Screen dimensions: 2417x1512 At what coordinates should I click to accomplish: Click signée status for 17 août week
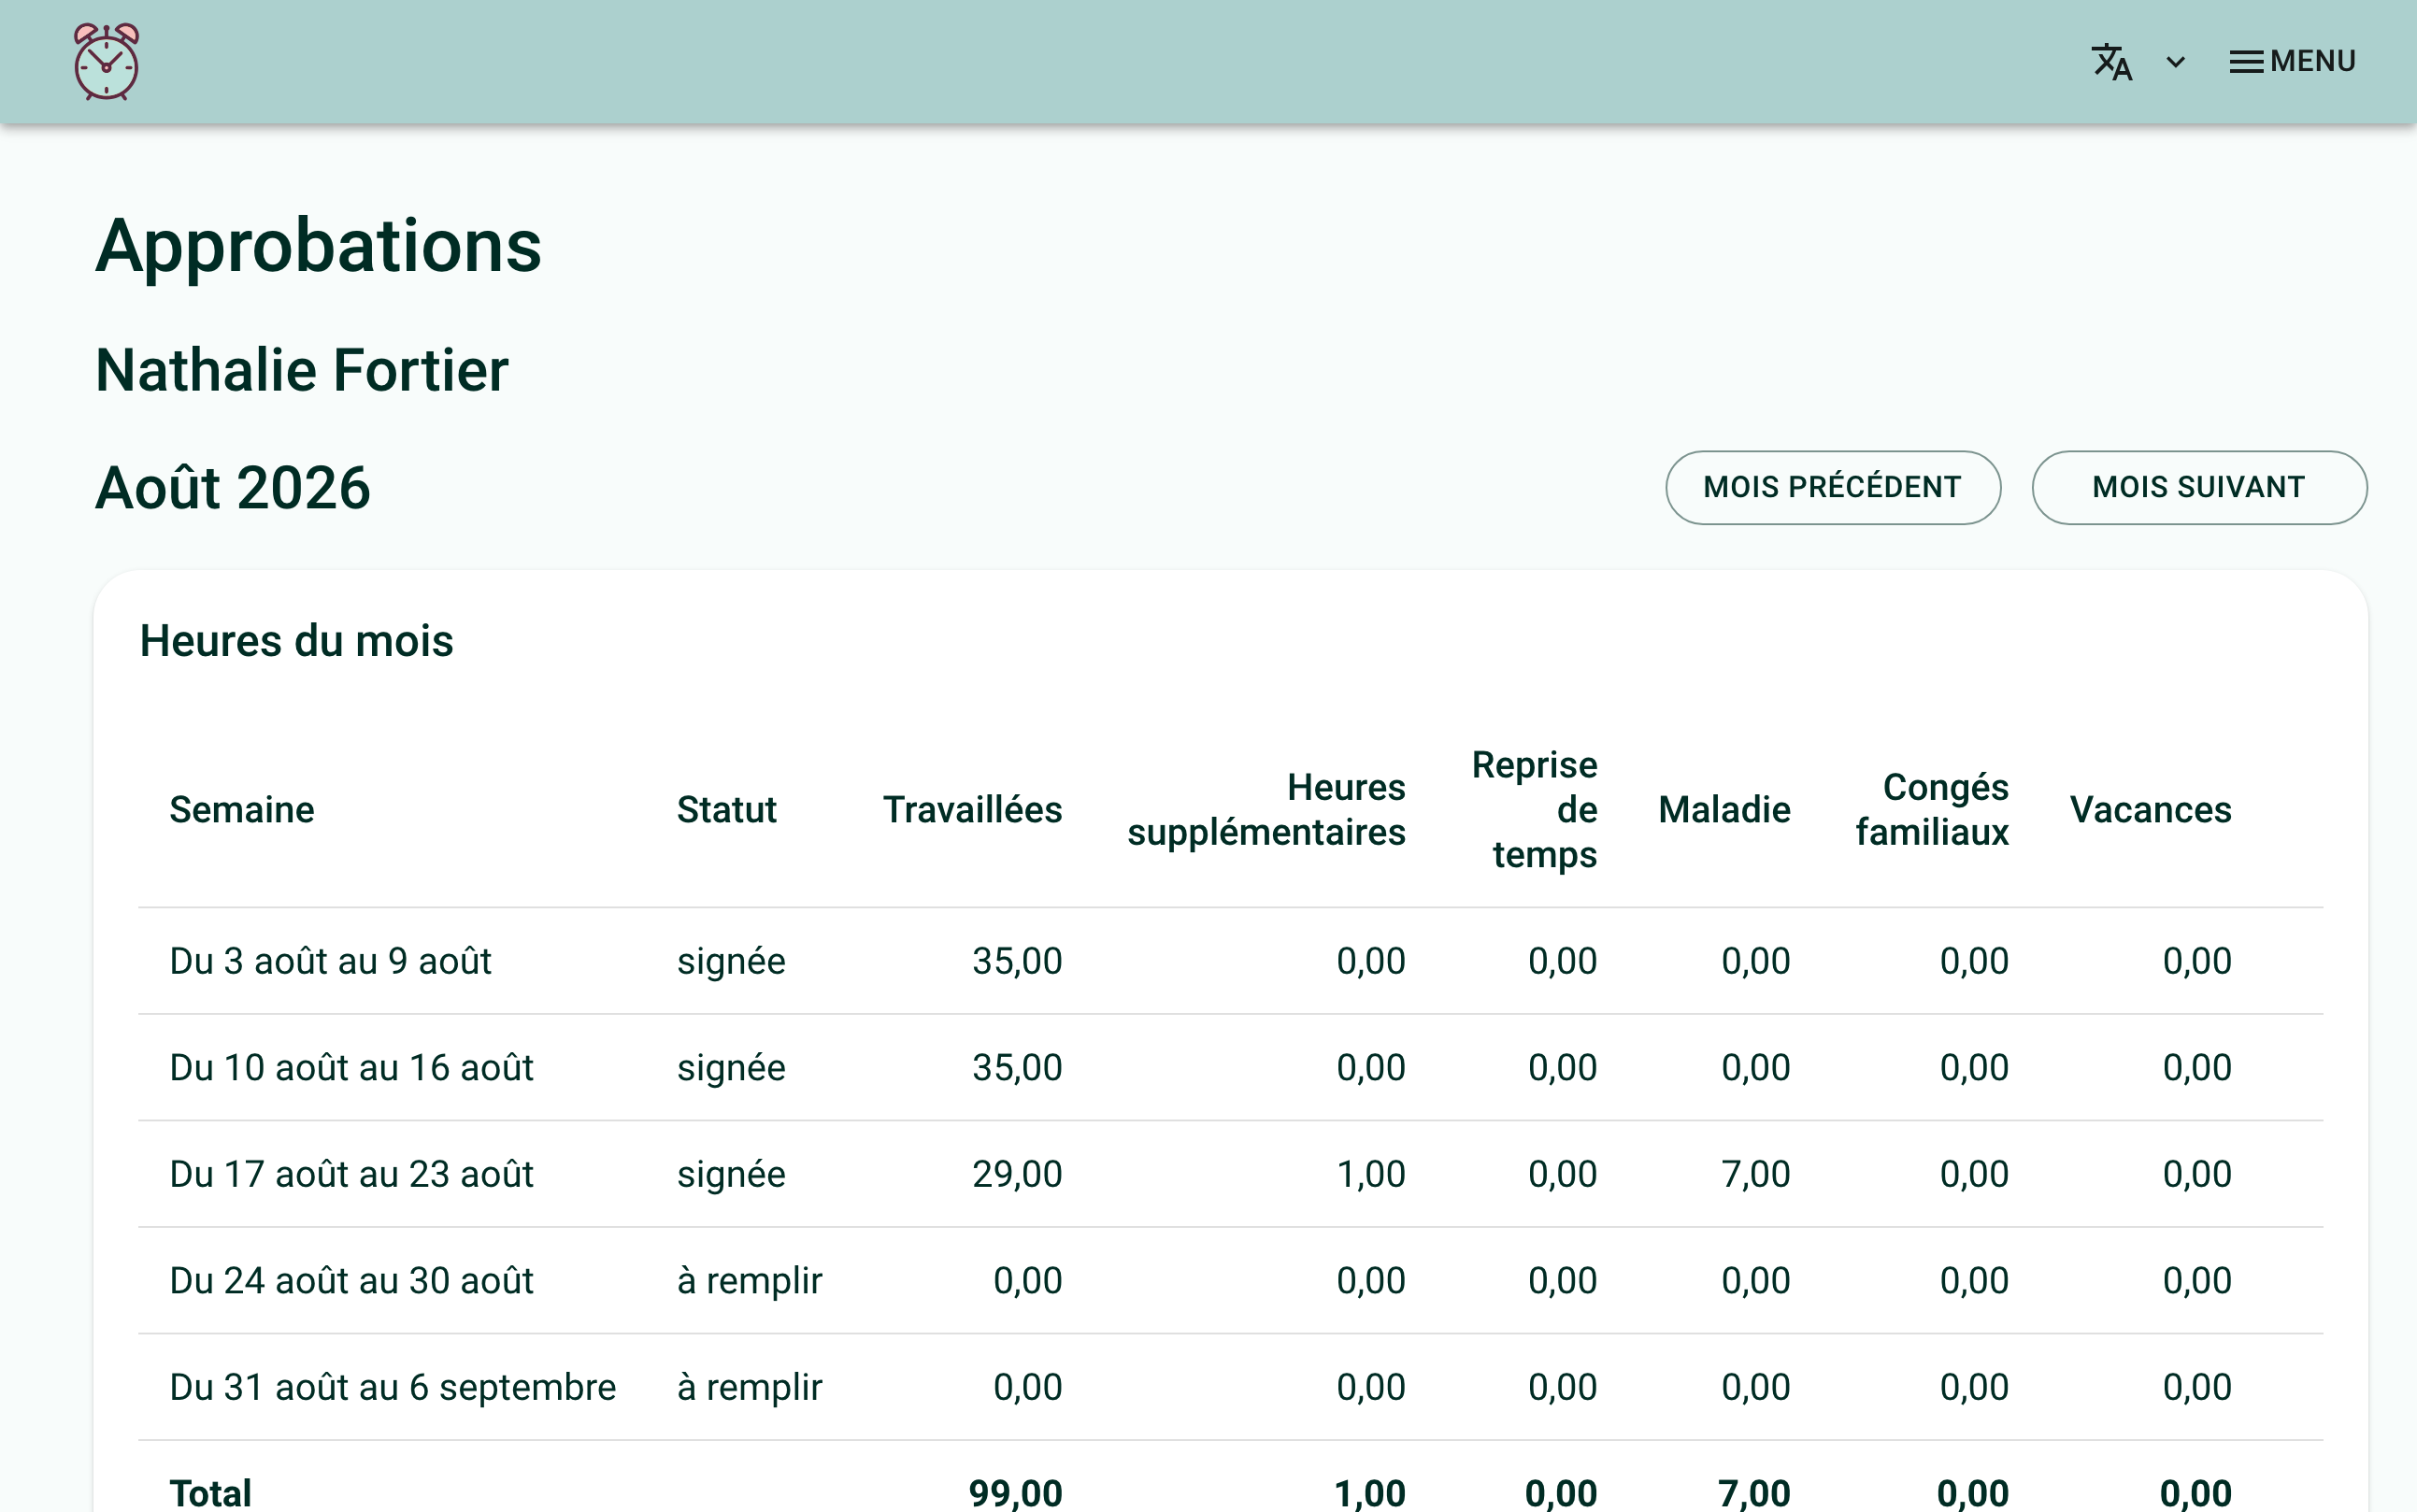tap(731, 1174)
